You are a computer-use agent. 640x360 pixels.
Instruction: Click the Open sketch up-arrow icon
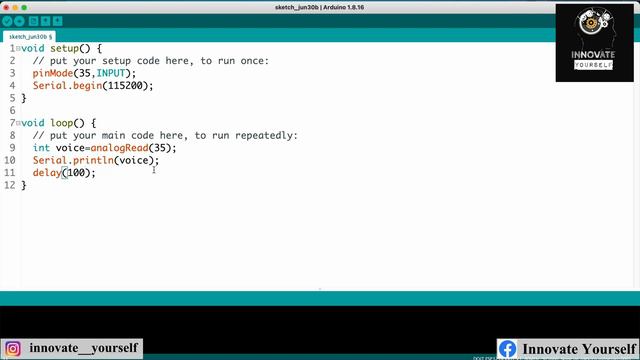45,21
